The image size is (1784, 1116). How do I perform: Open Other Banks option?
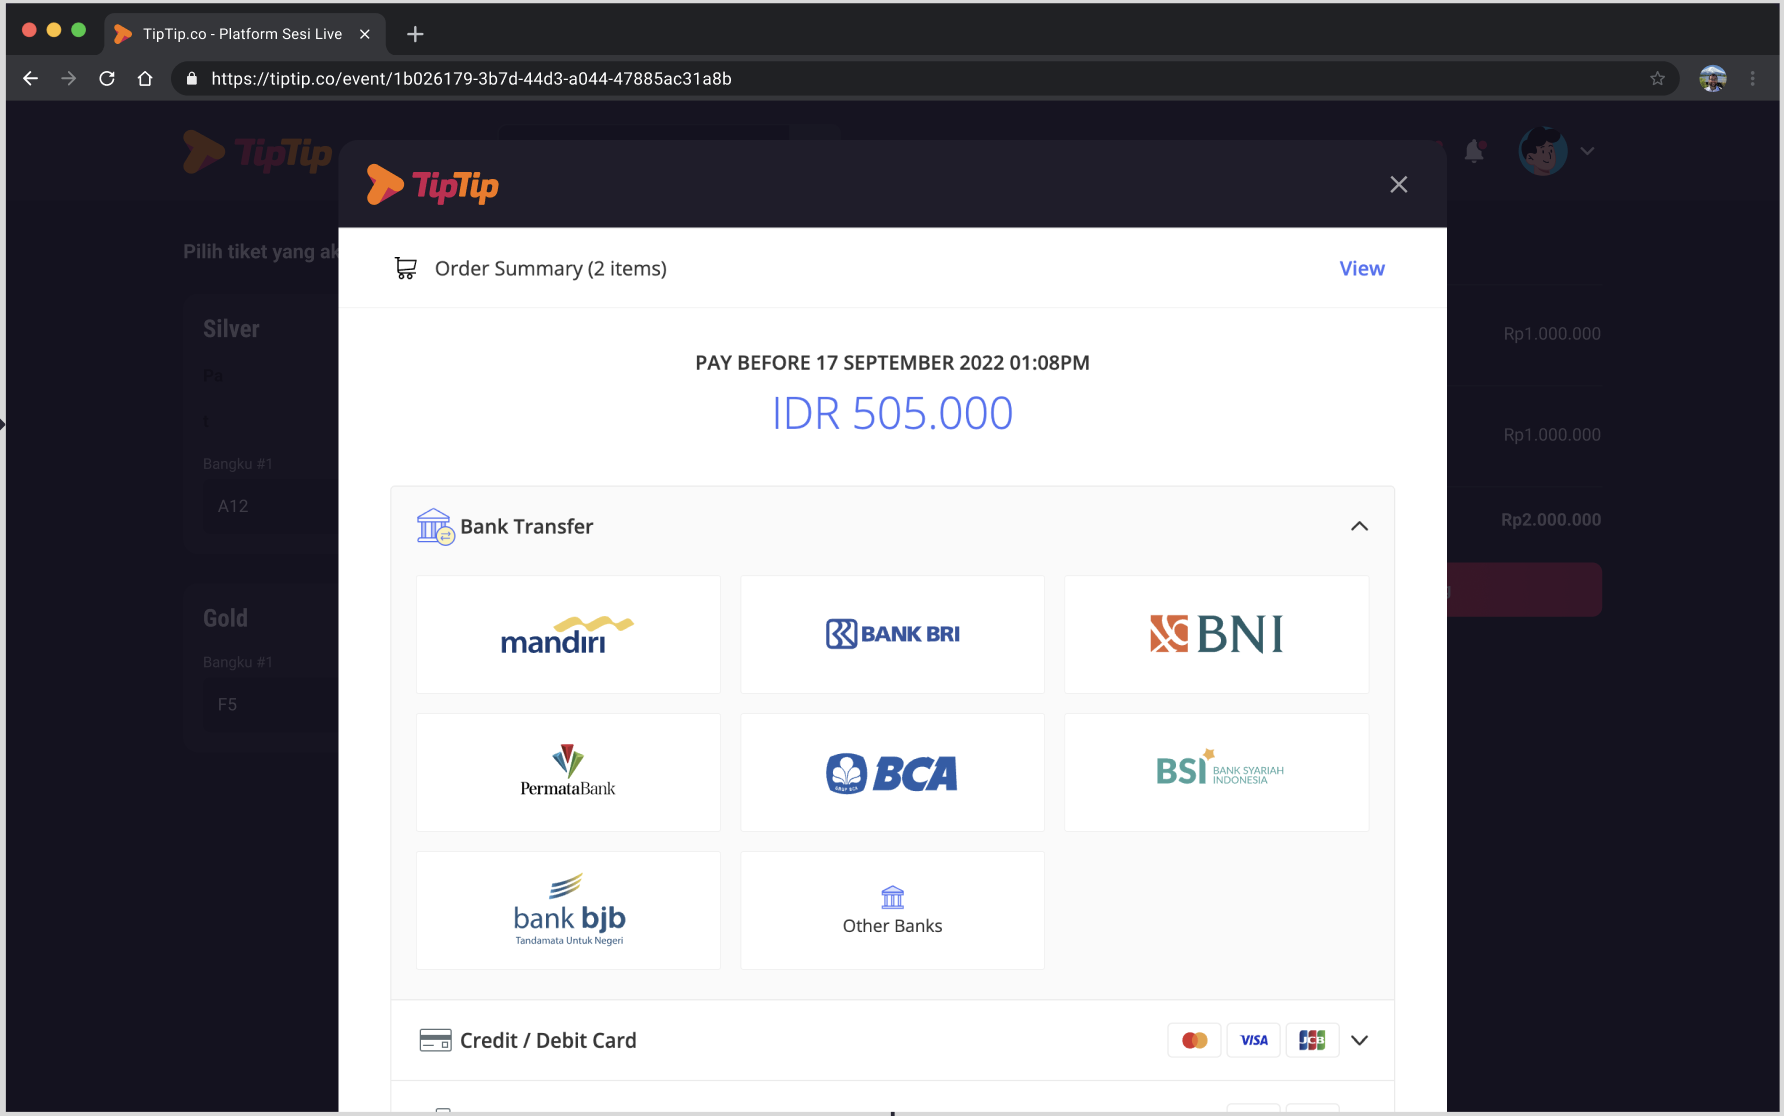point(892,910)
